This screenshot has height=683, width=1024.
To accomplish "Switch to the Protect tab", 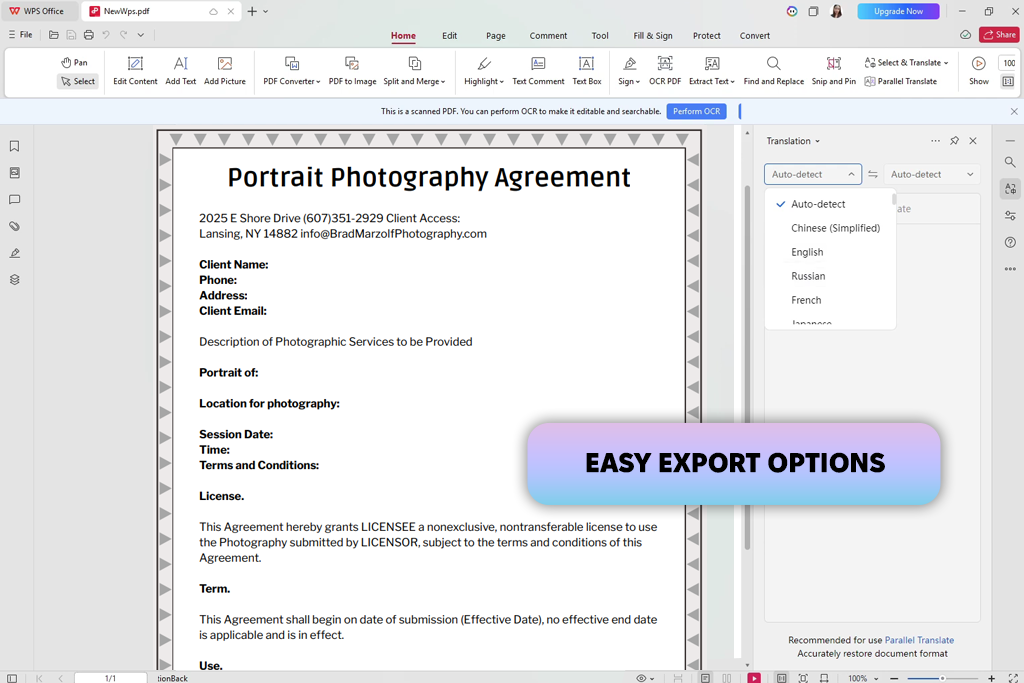I will click(707, 35).
